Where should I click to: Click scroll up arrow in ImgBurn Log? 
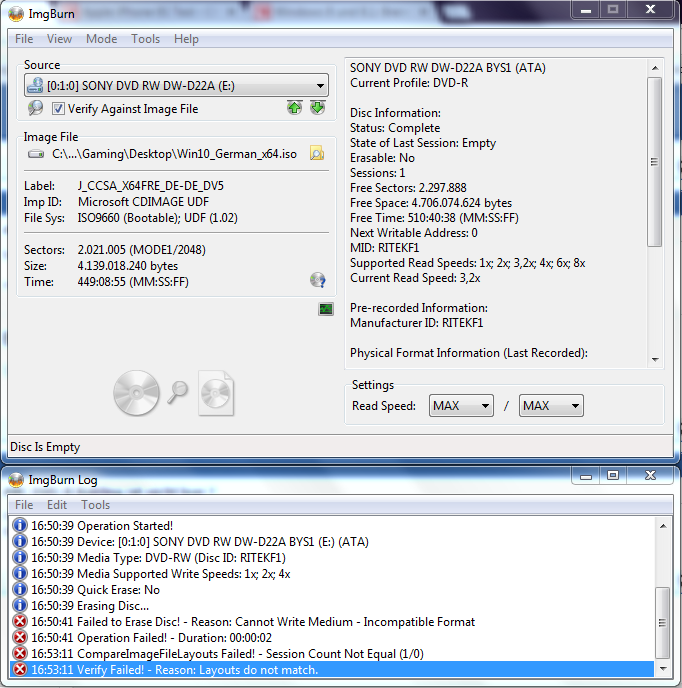point(663,526)
